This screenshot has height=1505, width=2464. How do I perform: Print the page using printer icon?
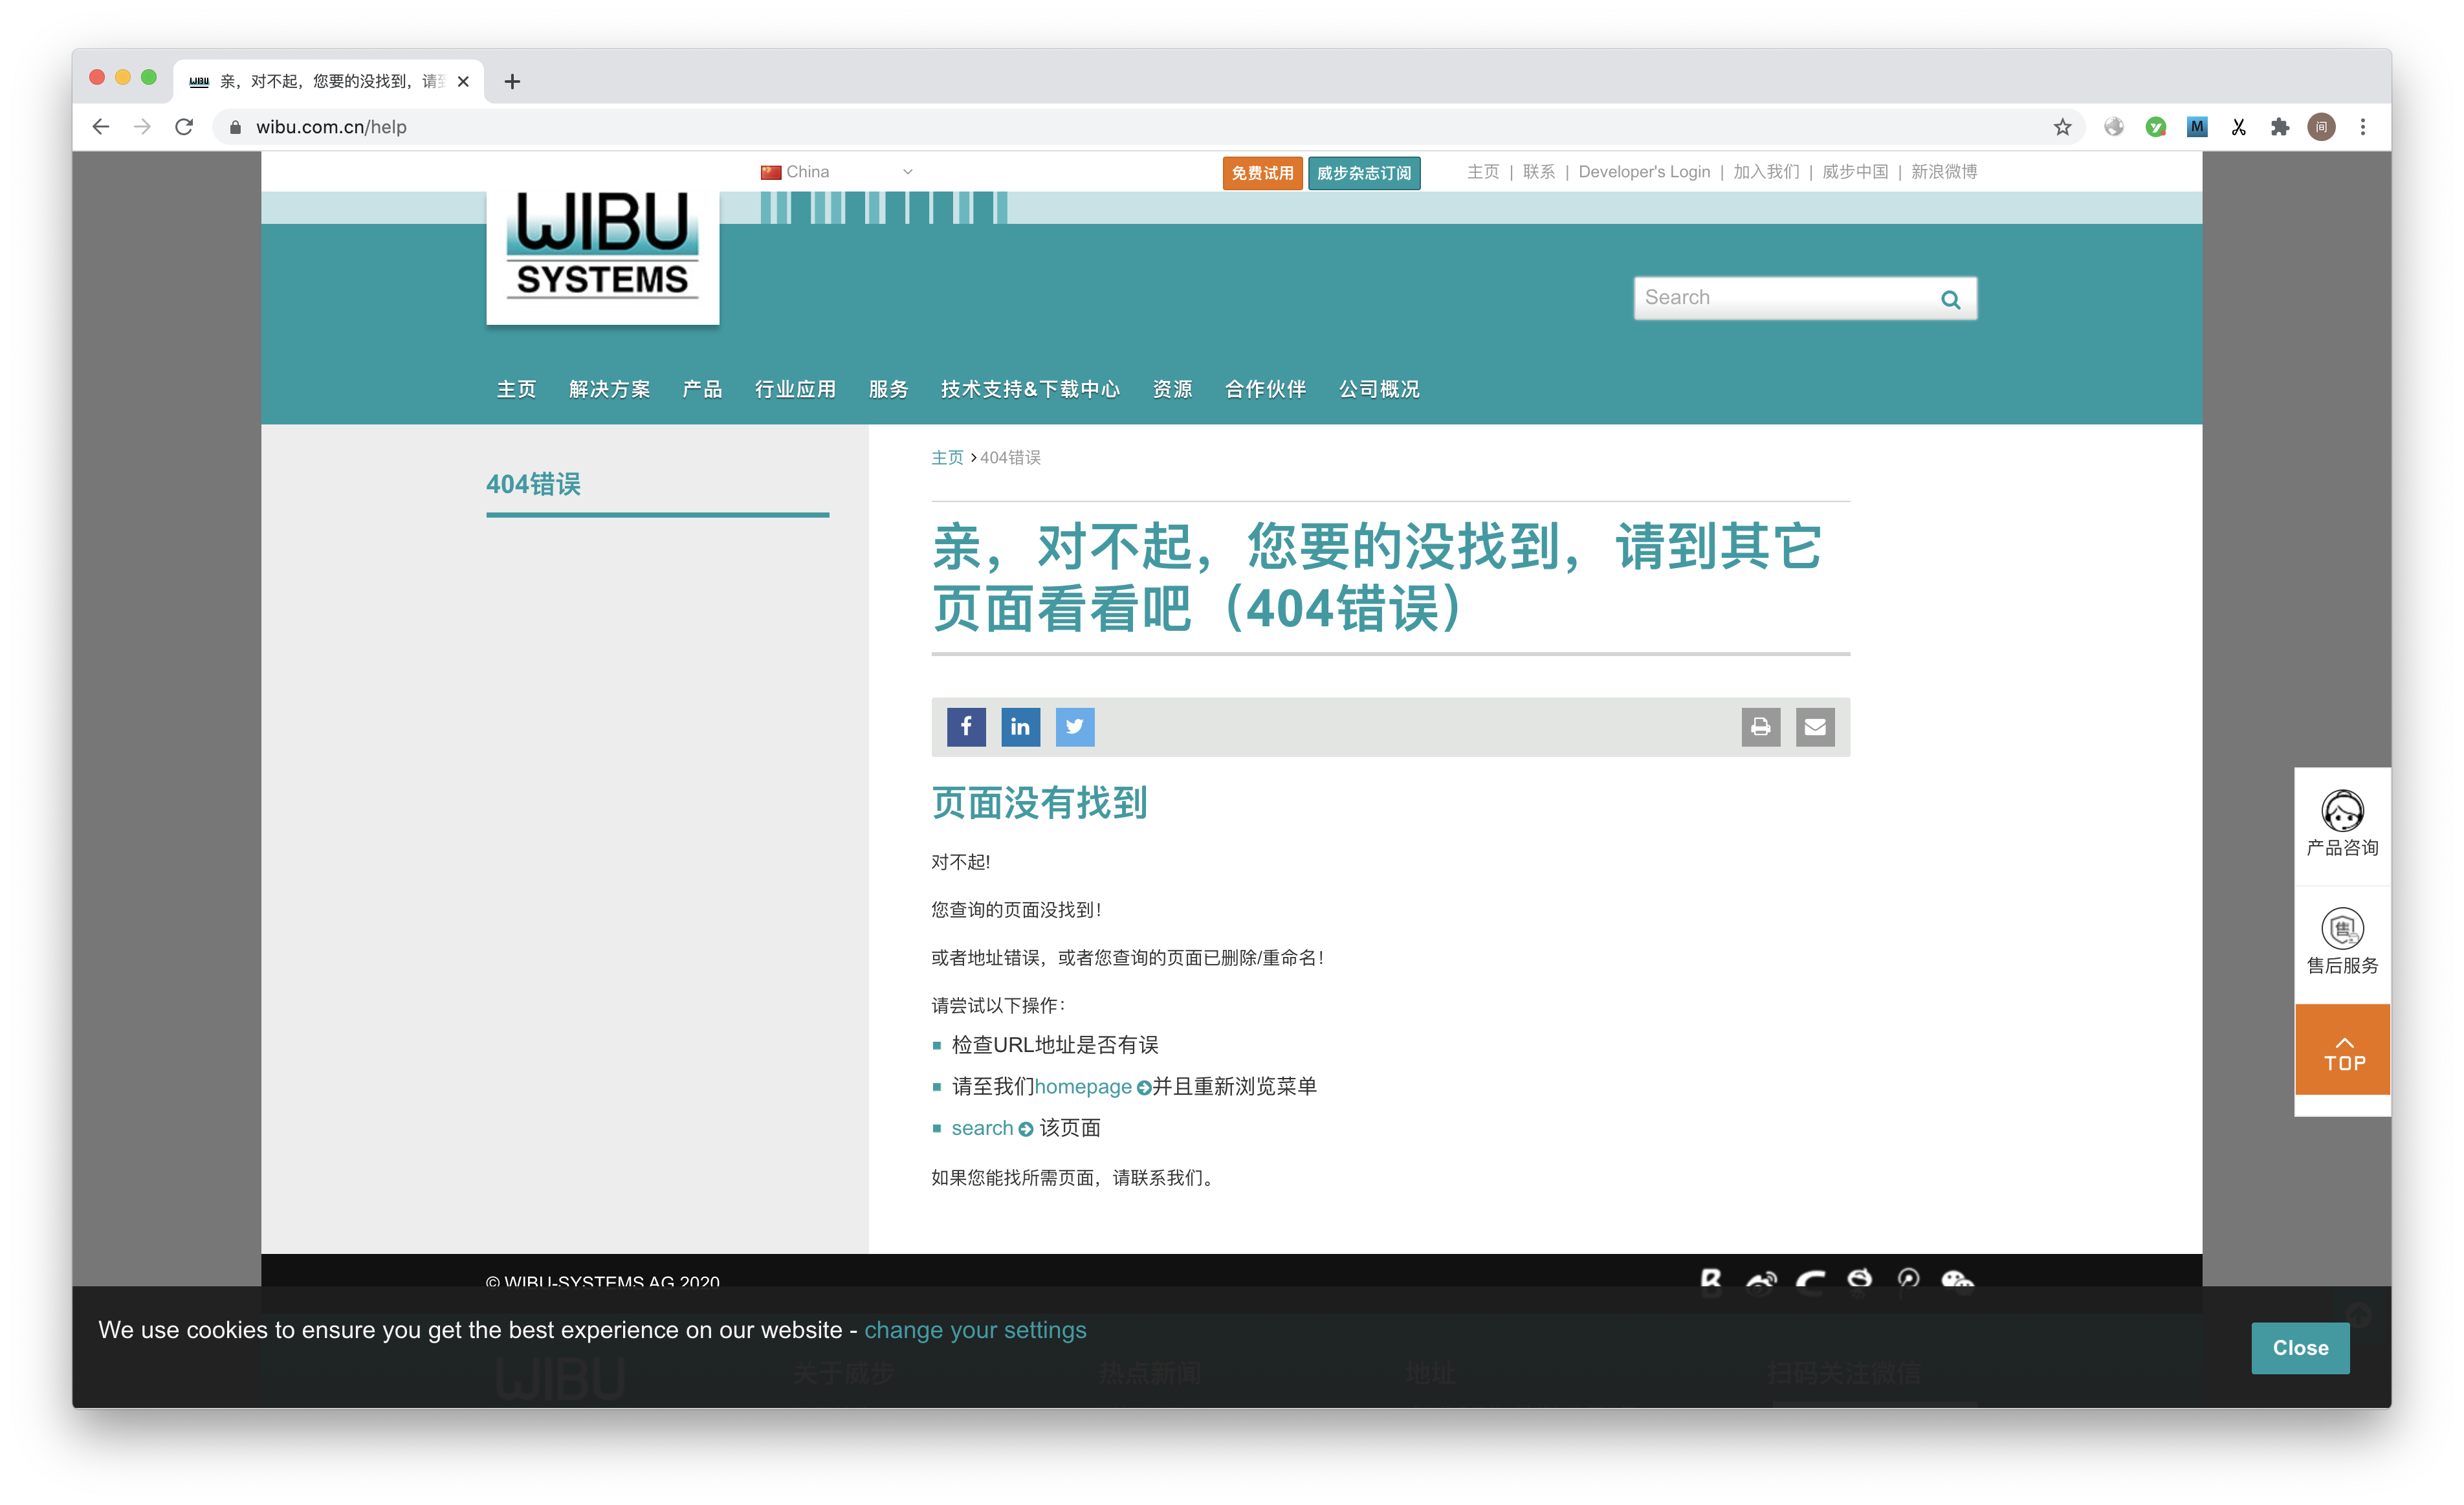tap(1760, 727)
